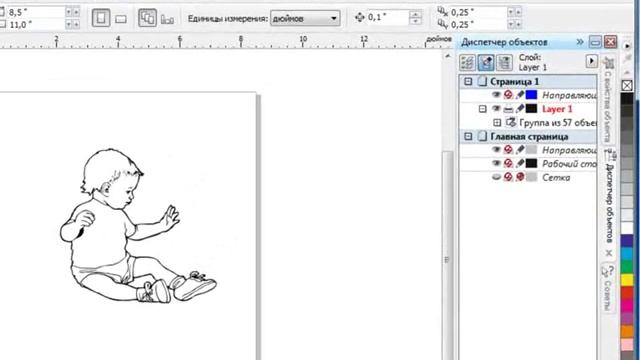Click black color swatch of Layer 1
The height and width of the screenshot is (360, 640).
click(531, 109)
